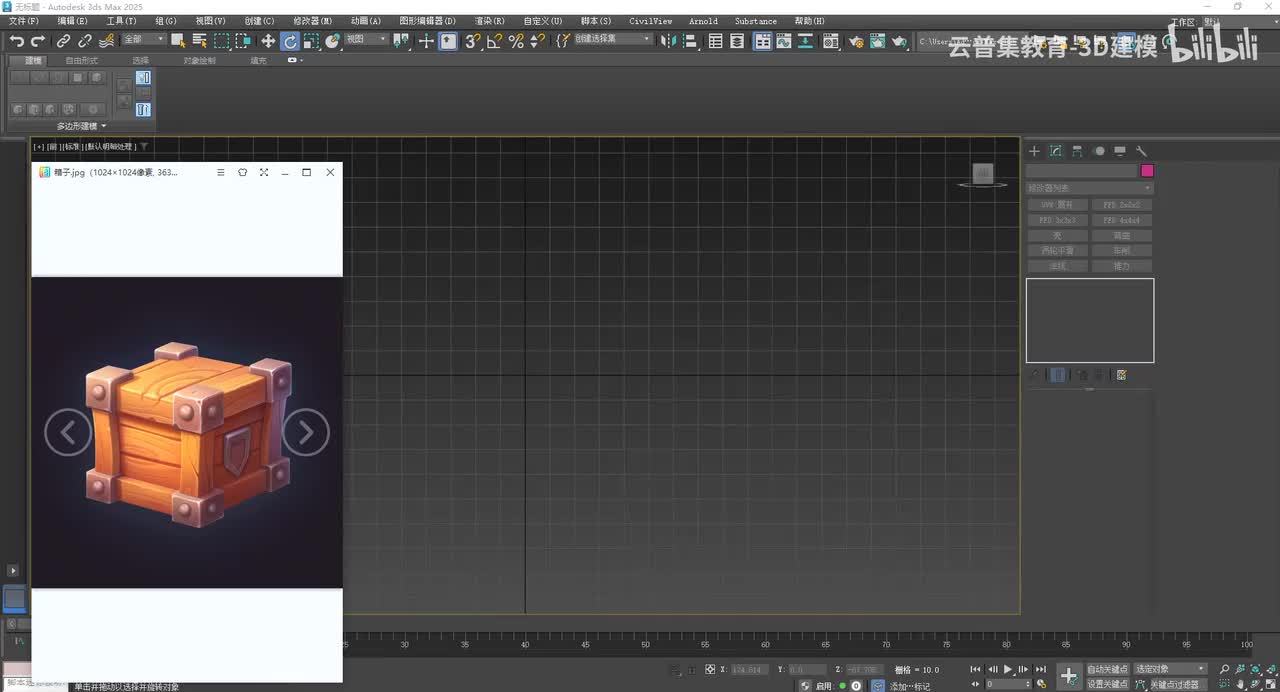Click the FFD 4x4x4 modifier button
This screenshot has height=692, width=1280.
1121,220
